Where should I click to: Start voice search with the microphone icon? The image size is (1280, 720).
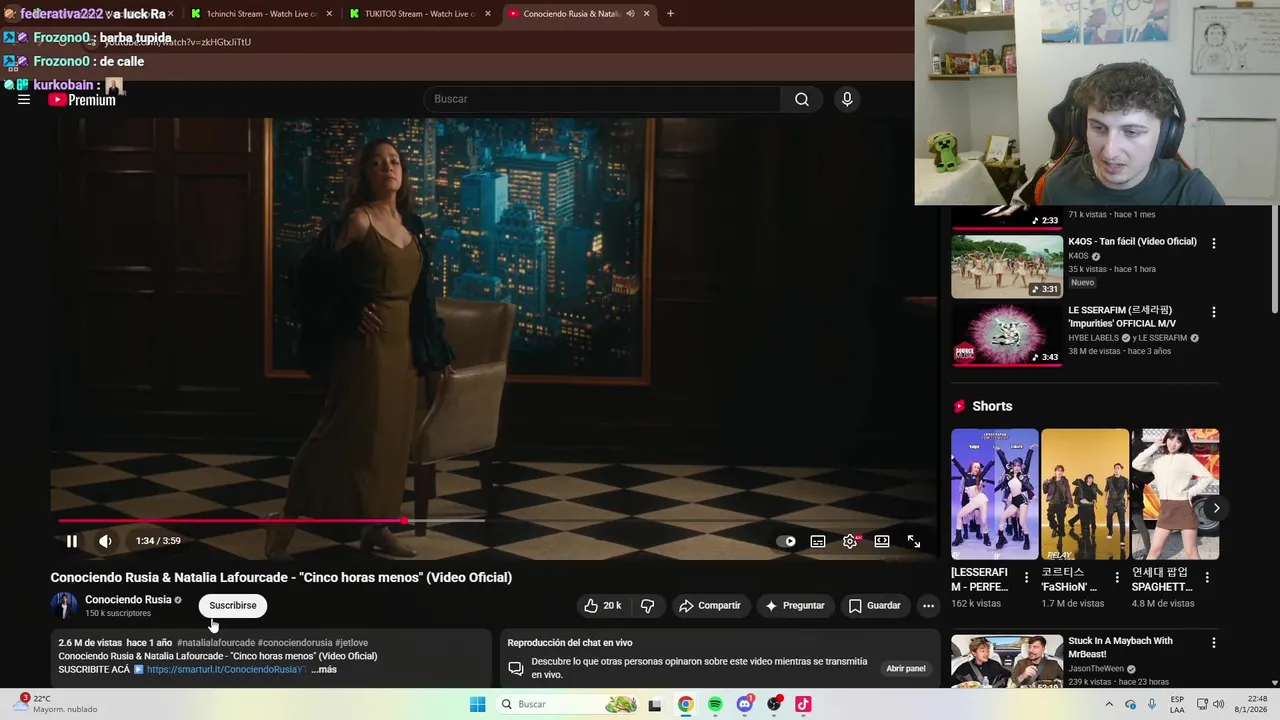click(x=847, y=99)
